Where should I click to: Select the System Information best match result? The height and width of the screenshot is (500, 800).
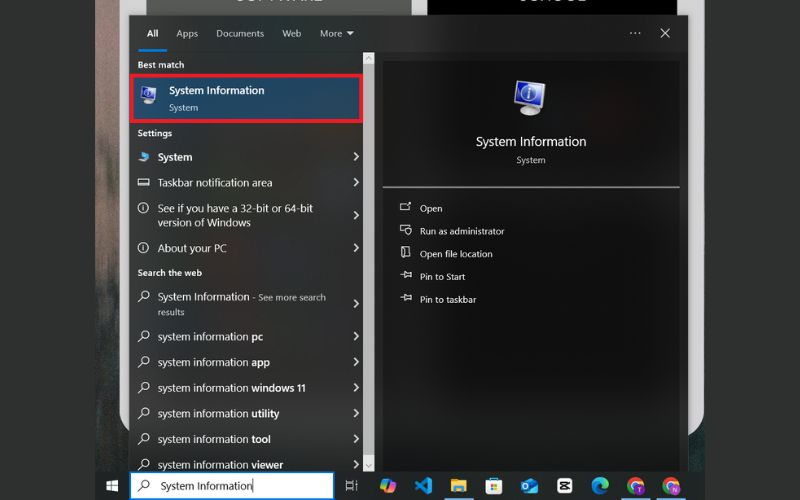(x=246, y=98)
